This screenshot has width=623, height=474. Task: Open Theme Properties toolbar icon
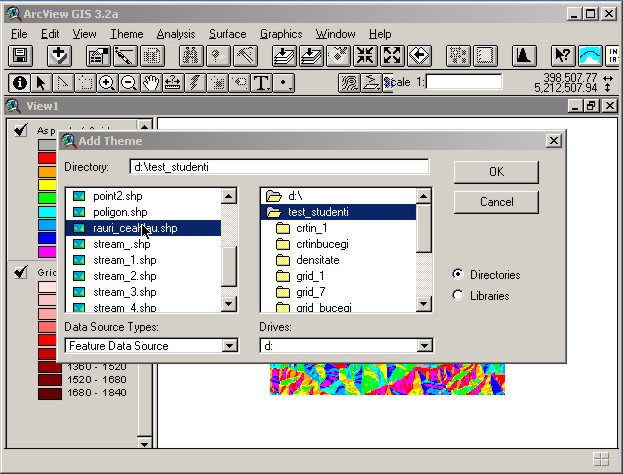(x=98, y=56)
